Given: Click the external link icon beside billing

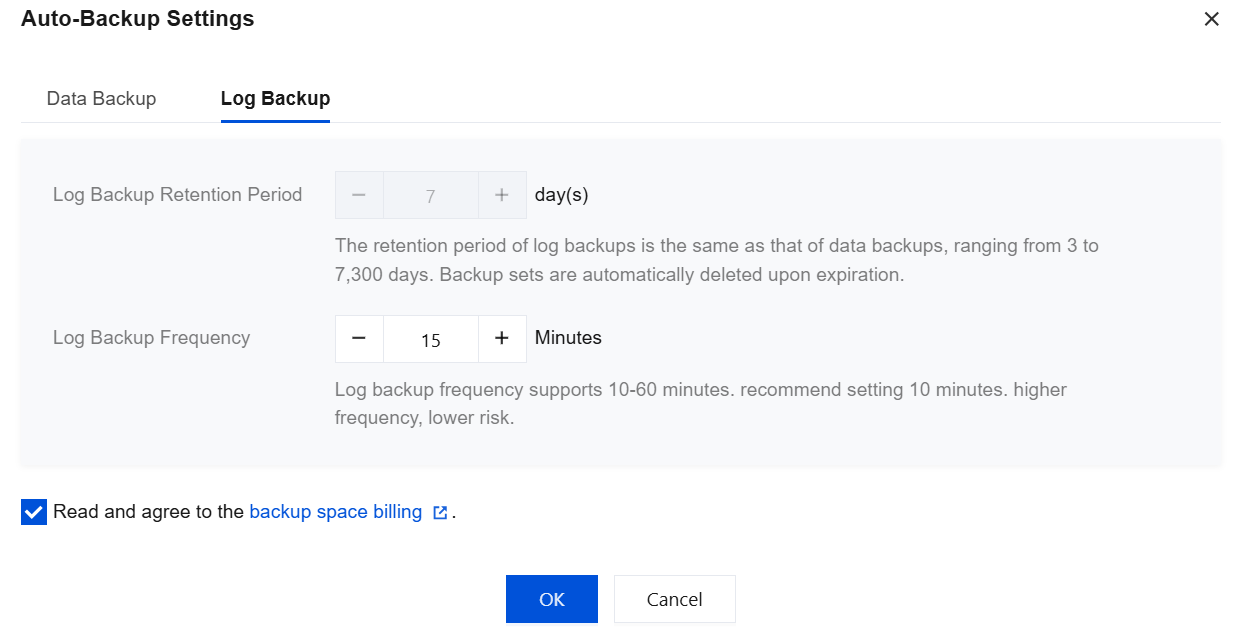Looking at the screenshot, I should [440, 513].
